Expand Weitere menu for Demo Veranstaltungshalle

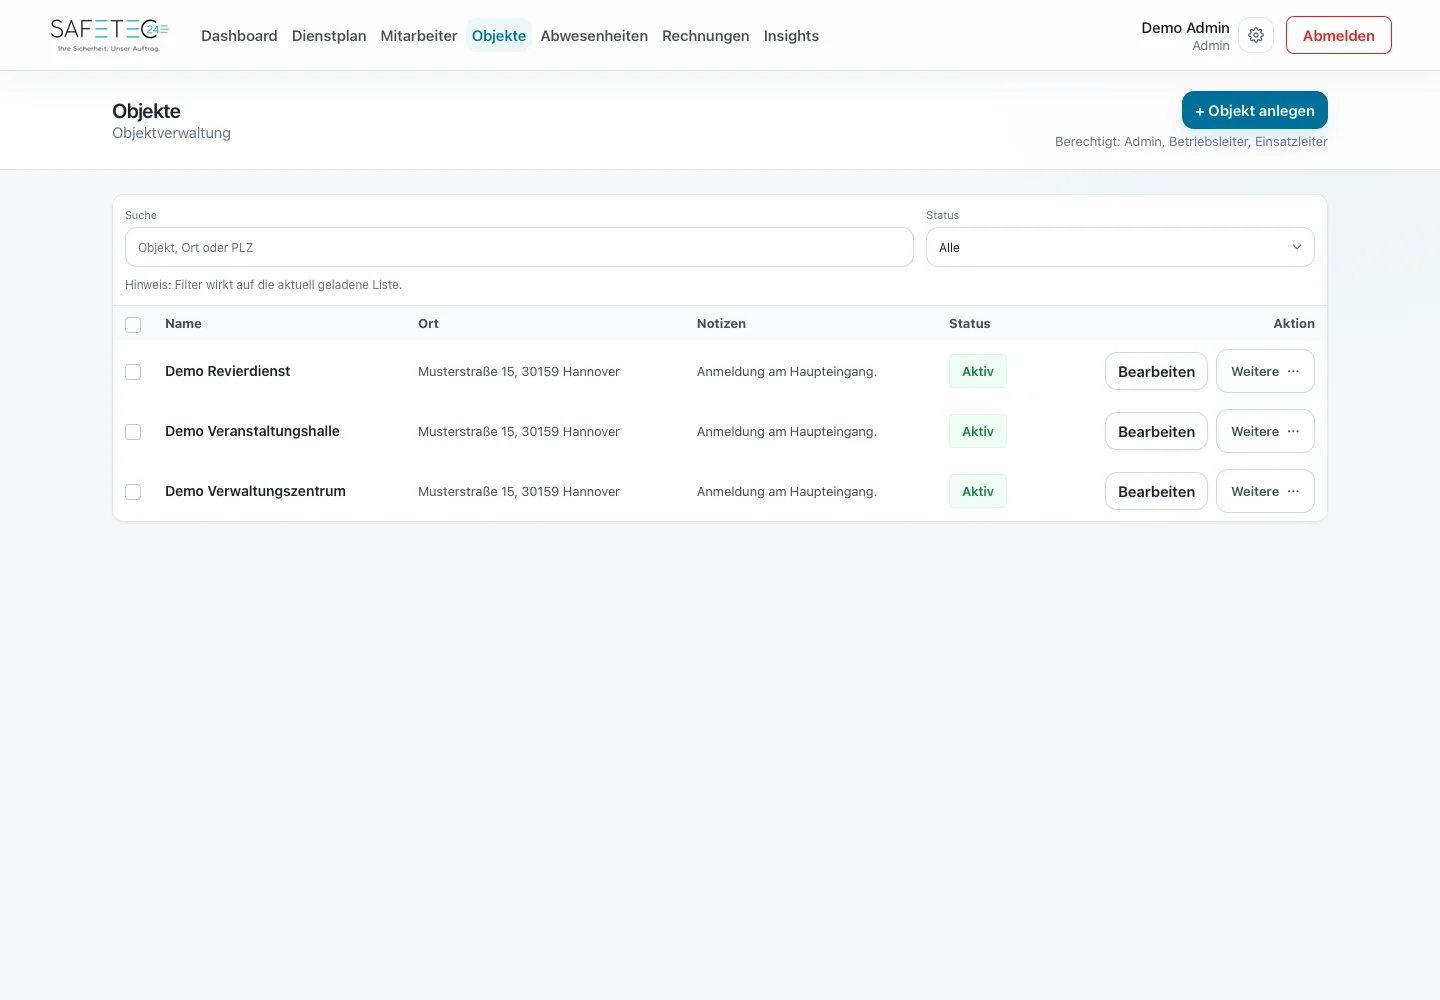1265,431
